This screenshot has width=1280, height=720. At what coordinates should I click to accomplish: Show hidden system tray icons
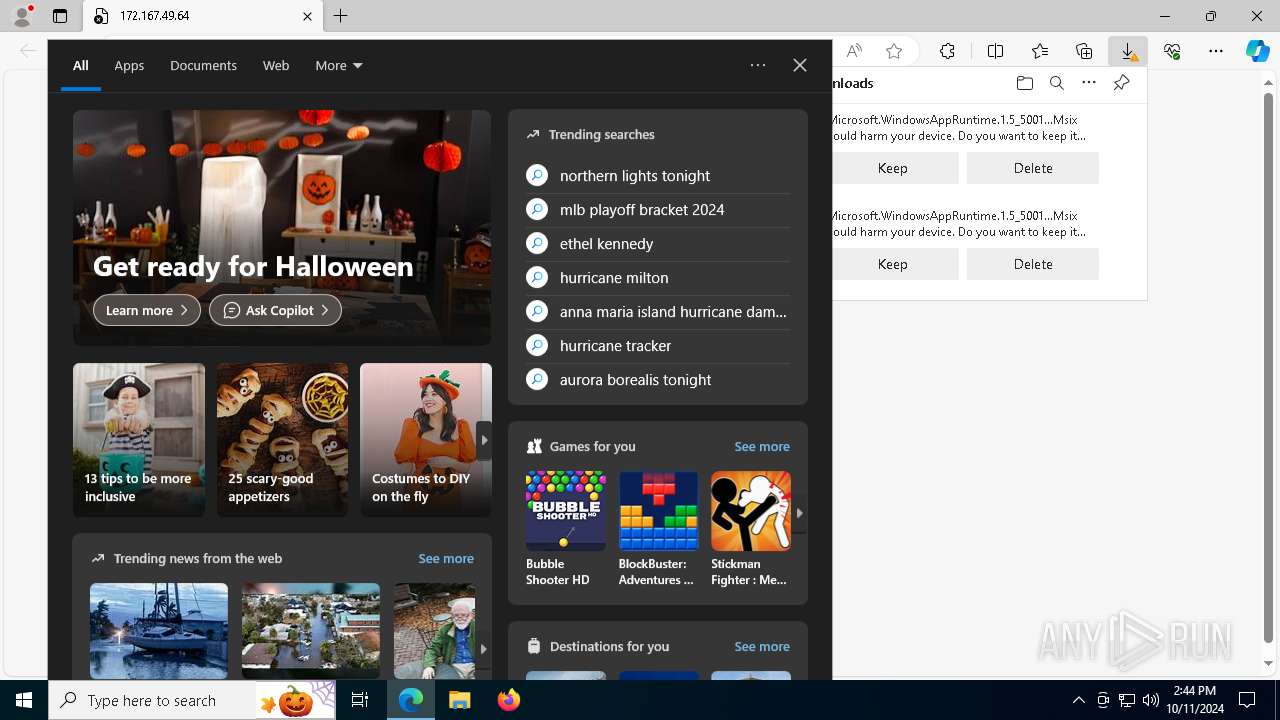click(x=1078, y=700)
